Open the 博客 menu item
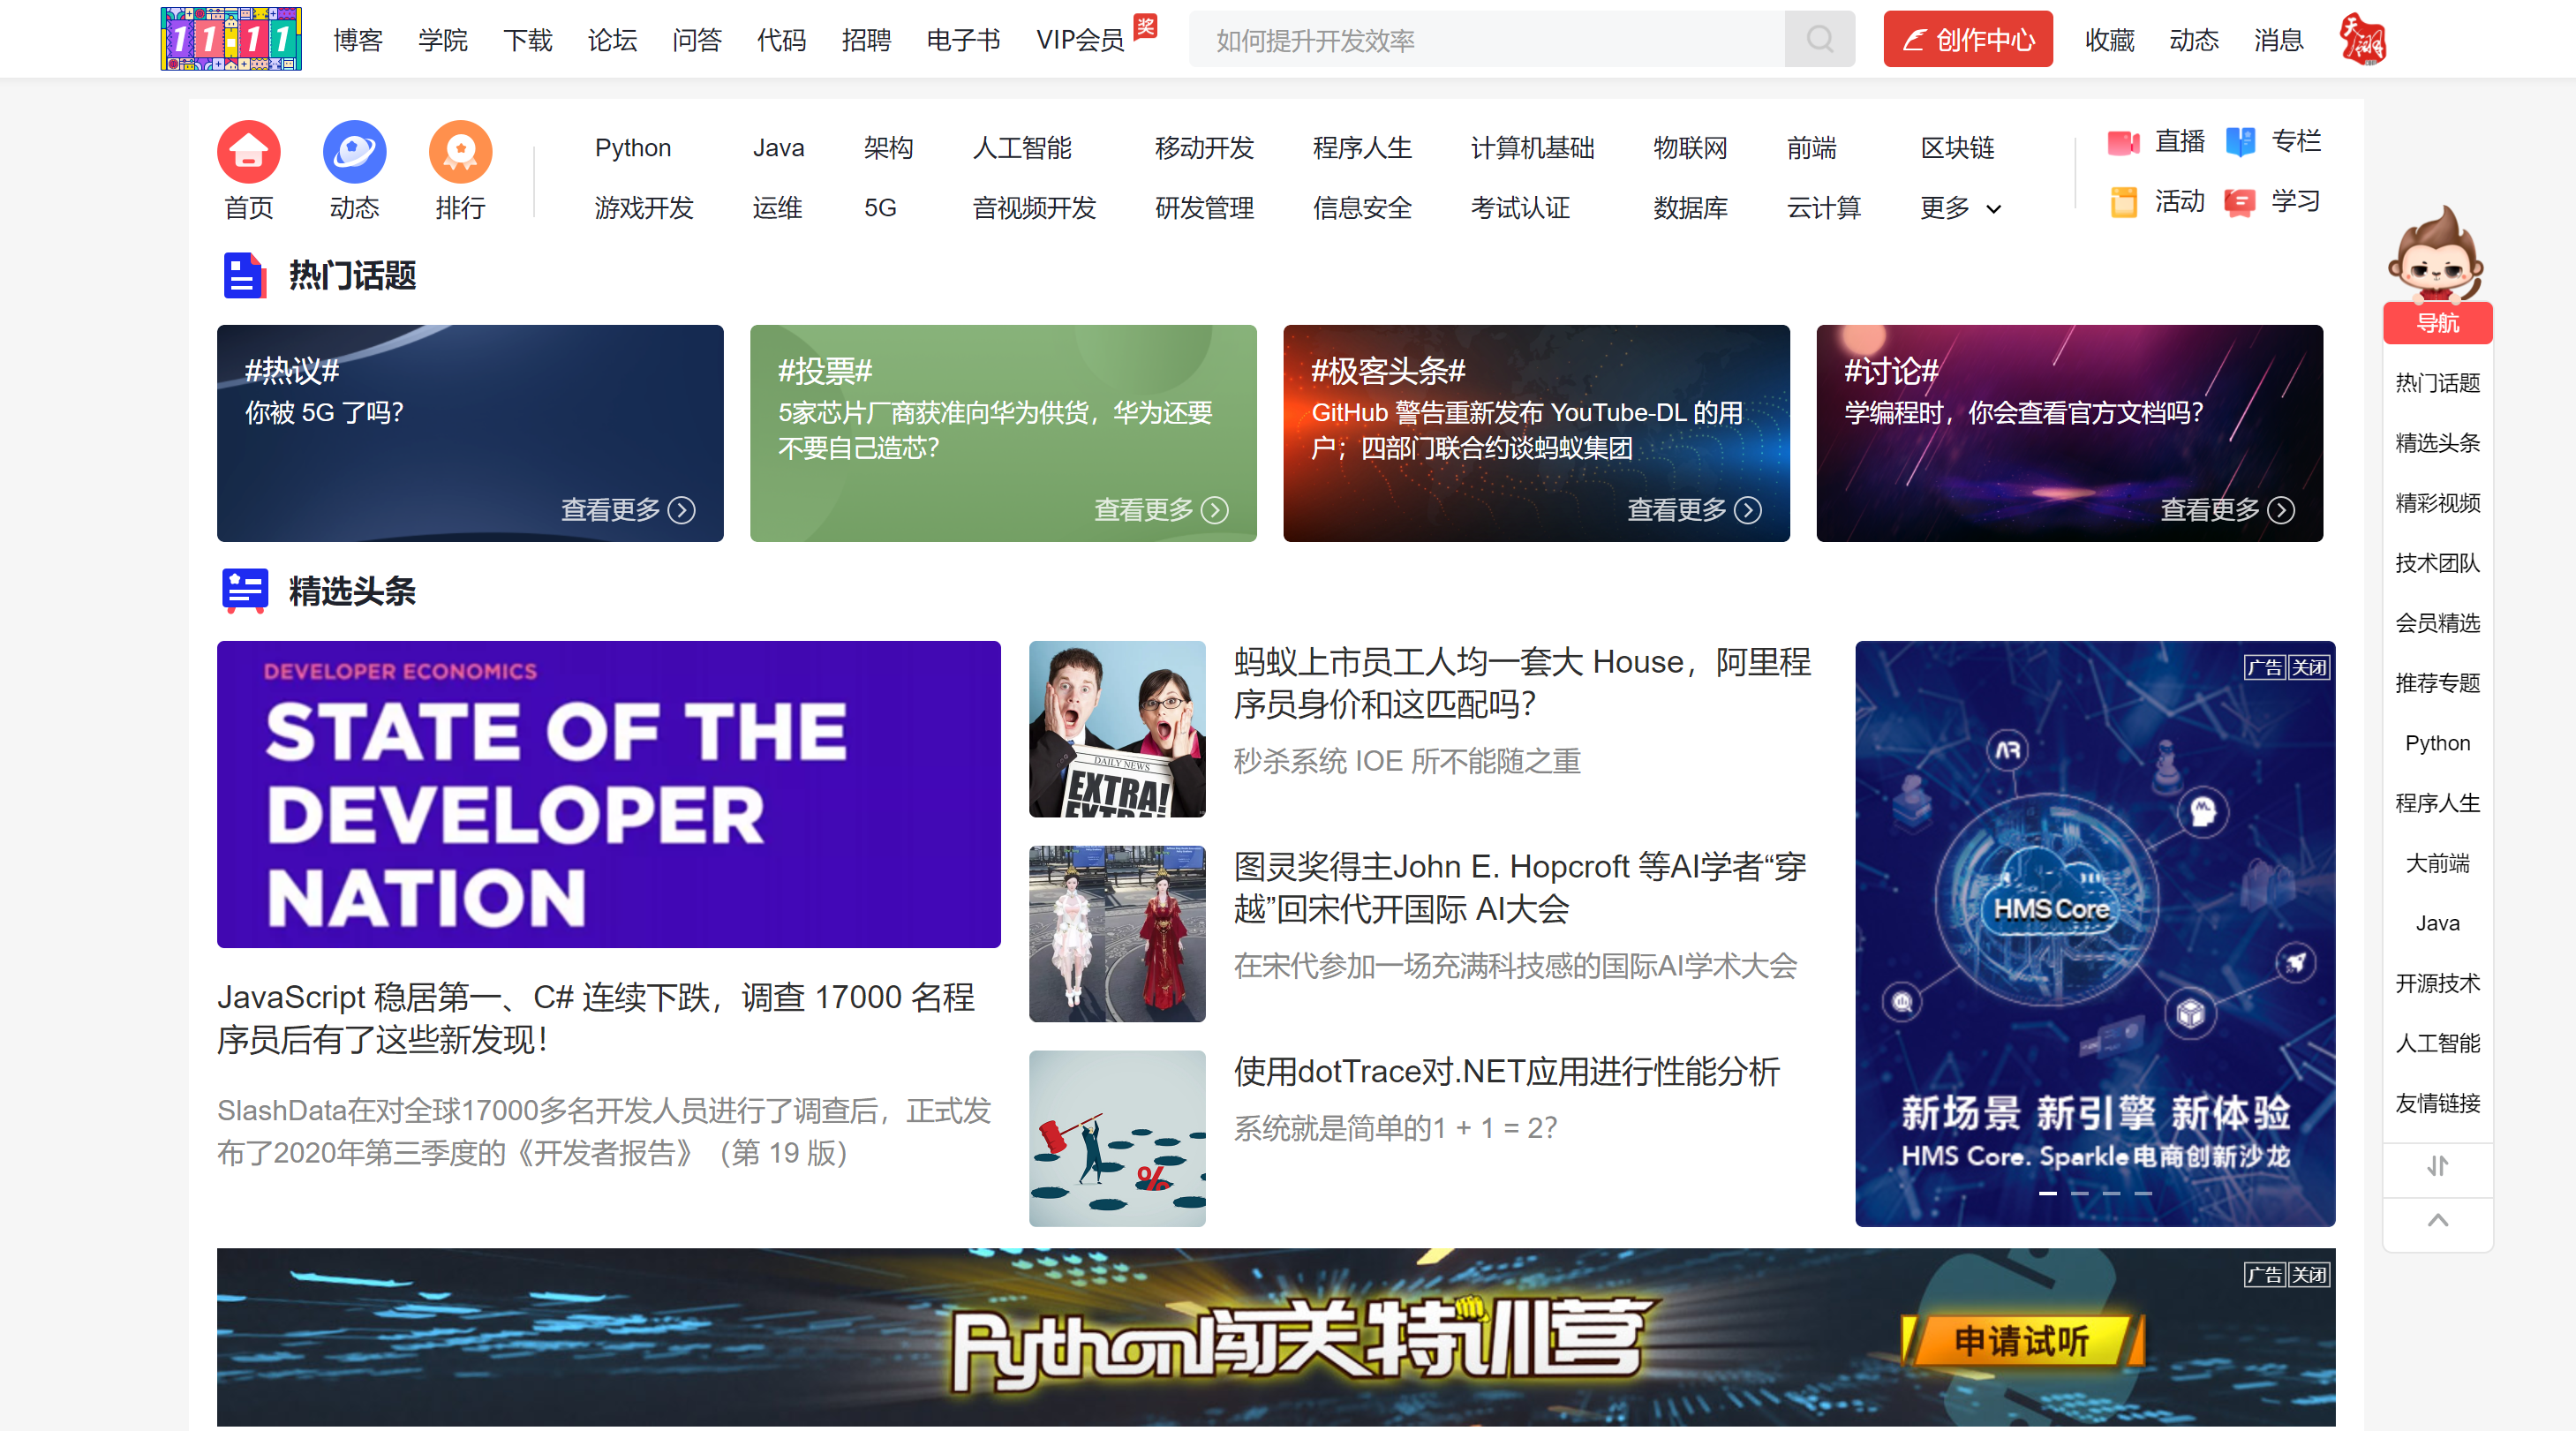This screenshot has height=1431, width=2576. (x=358, y=40)
